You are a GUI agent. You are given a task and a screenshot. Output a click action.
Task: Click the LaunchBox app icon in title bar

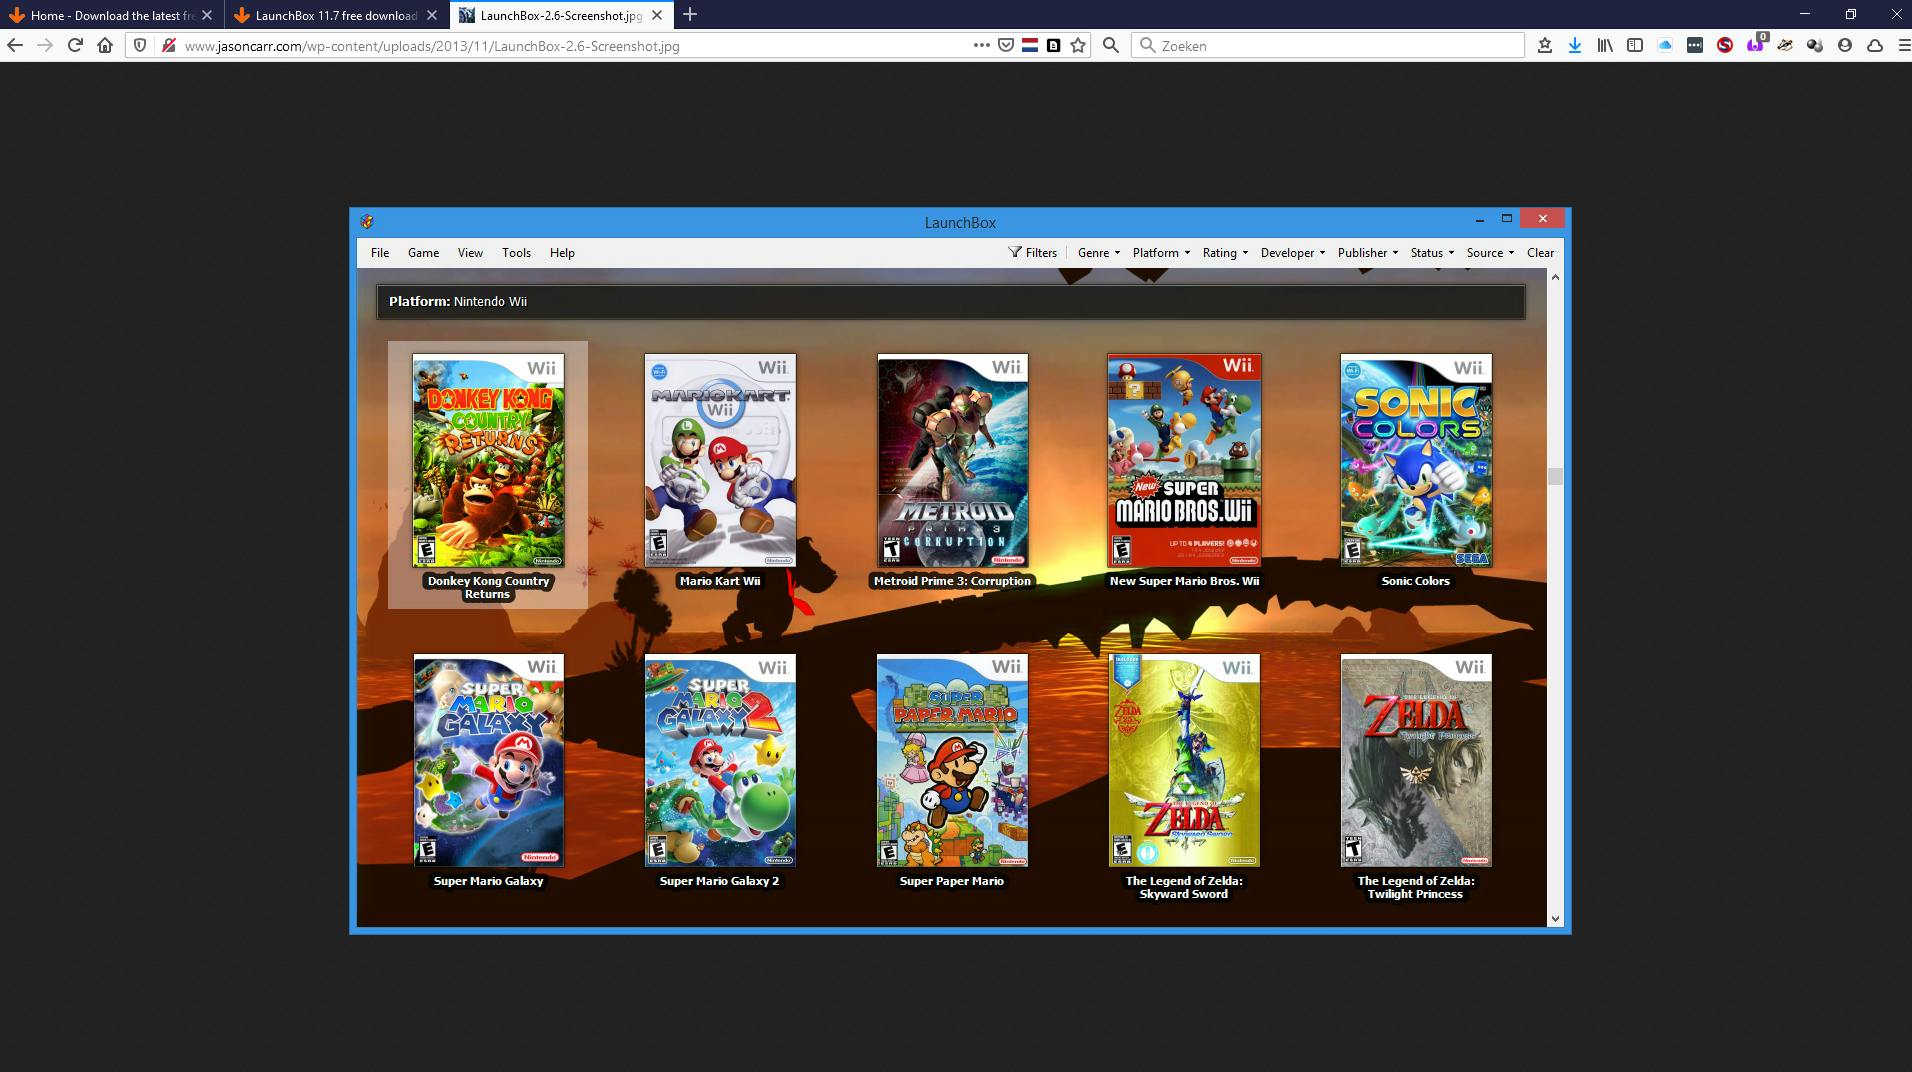(x=367, y=222)
